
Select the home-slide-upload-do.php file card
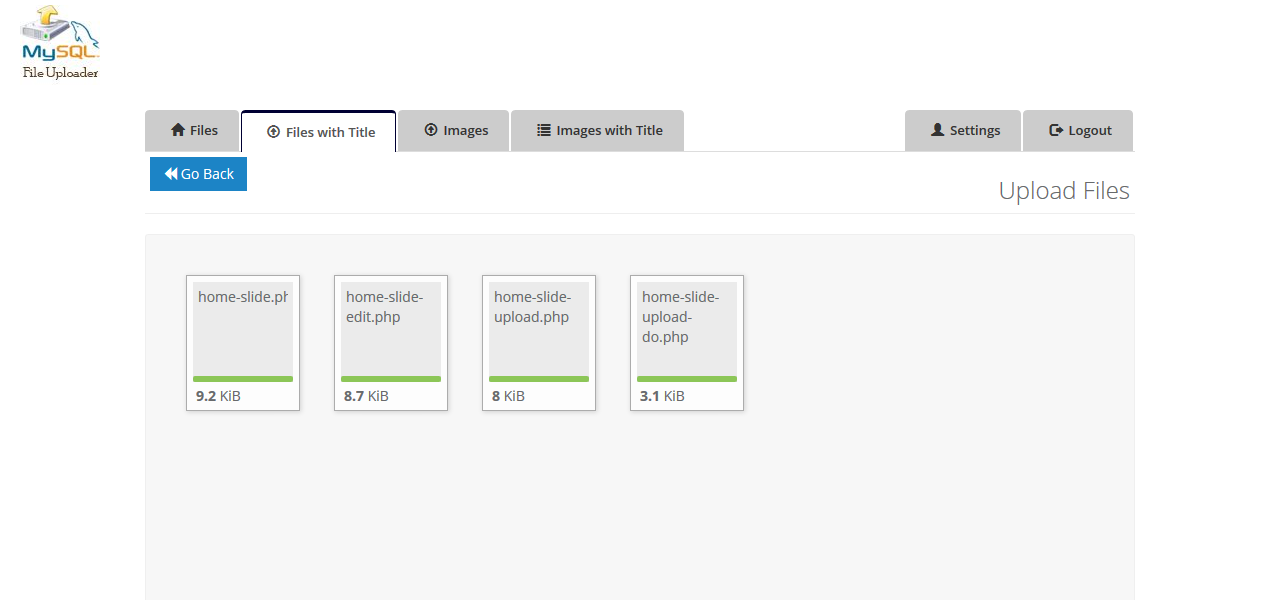pos(686,343)
